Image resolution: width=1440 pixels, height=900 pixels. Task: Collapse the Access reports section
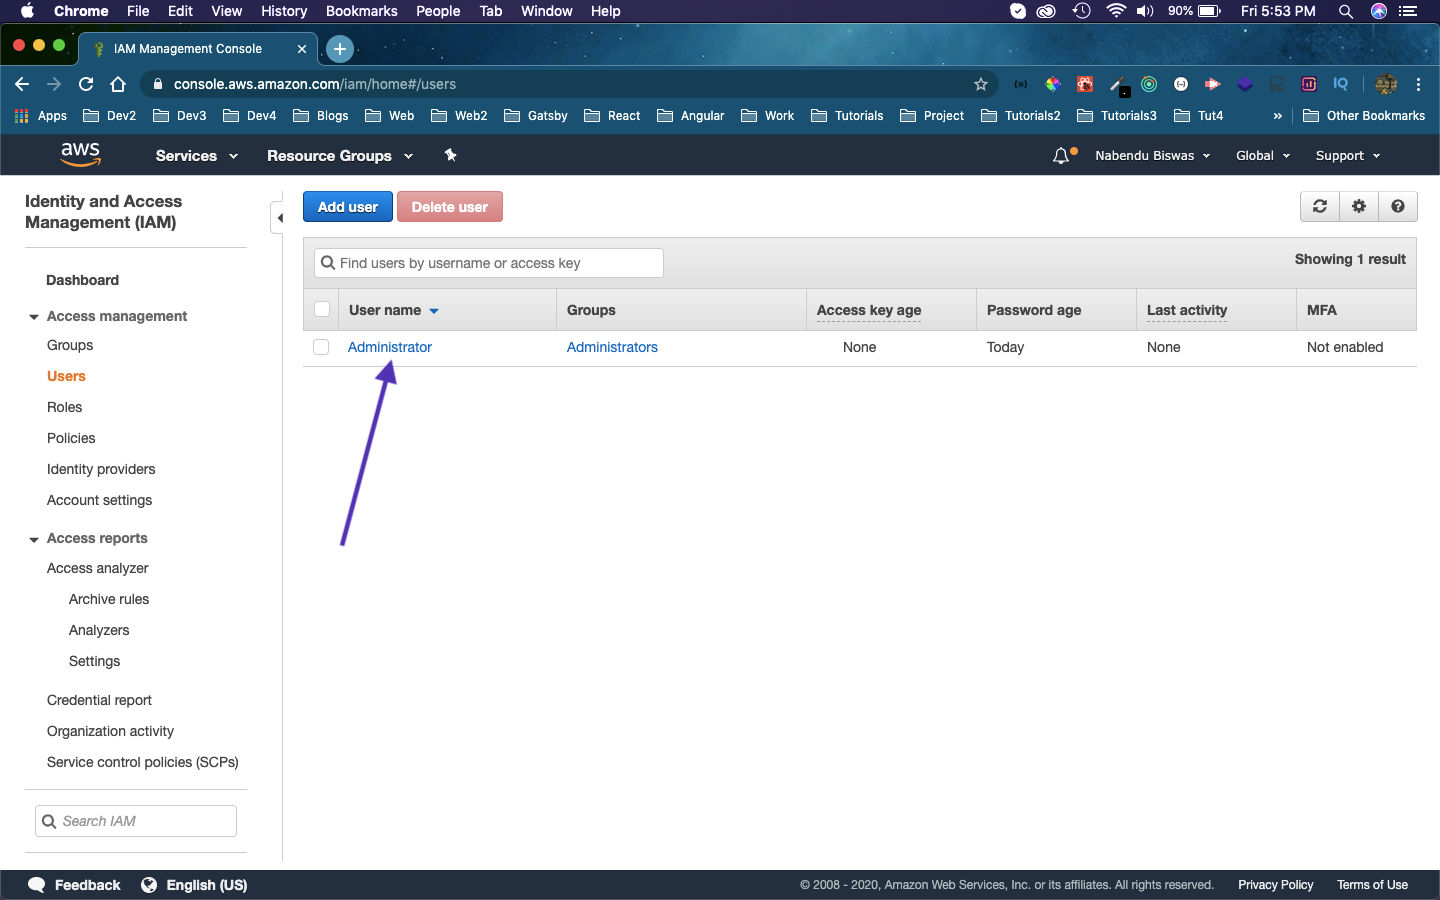pos(34,539)
